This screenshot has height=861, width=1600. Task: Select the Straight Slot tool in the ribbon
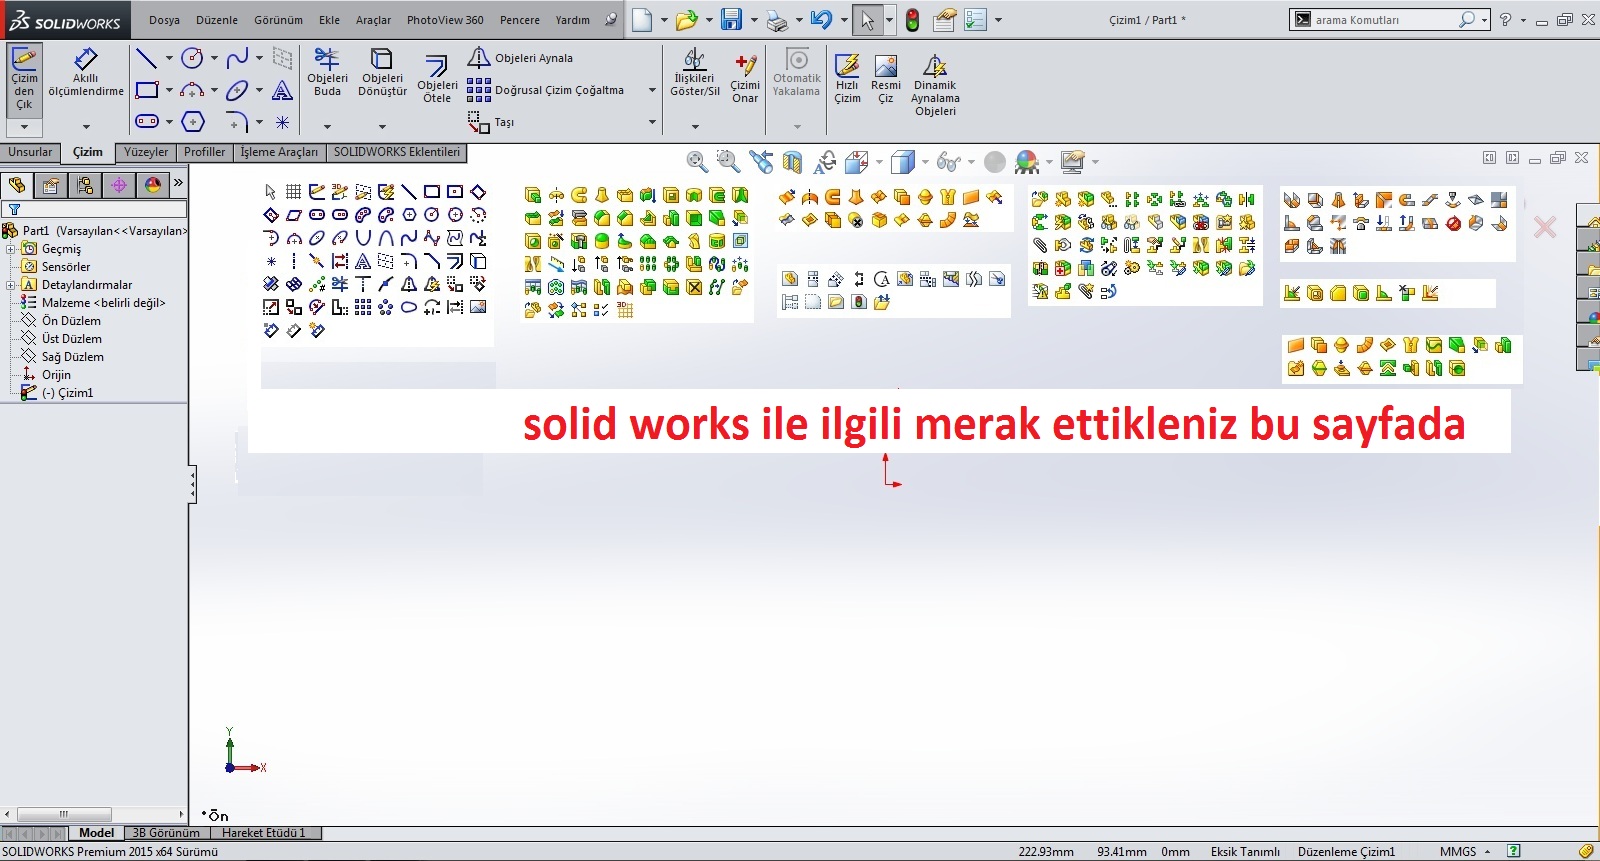[x=146, y=122]
